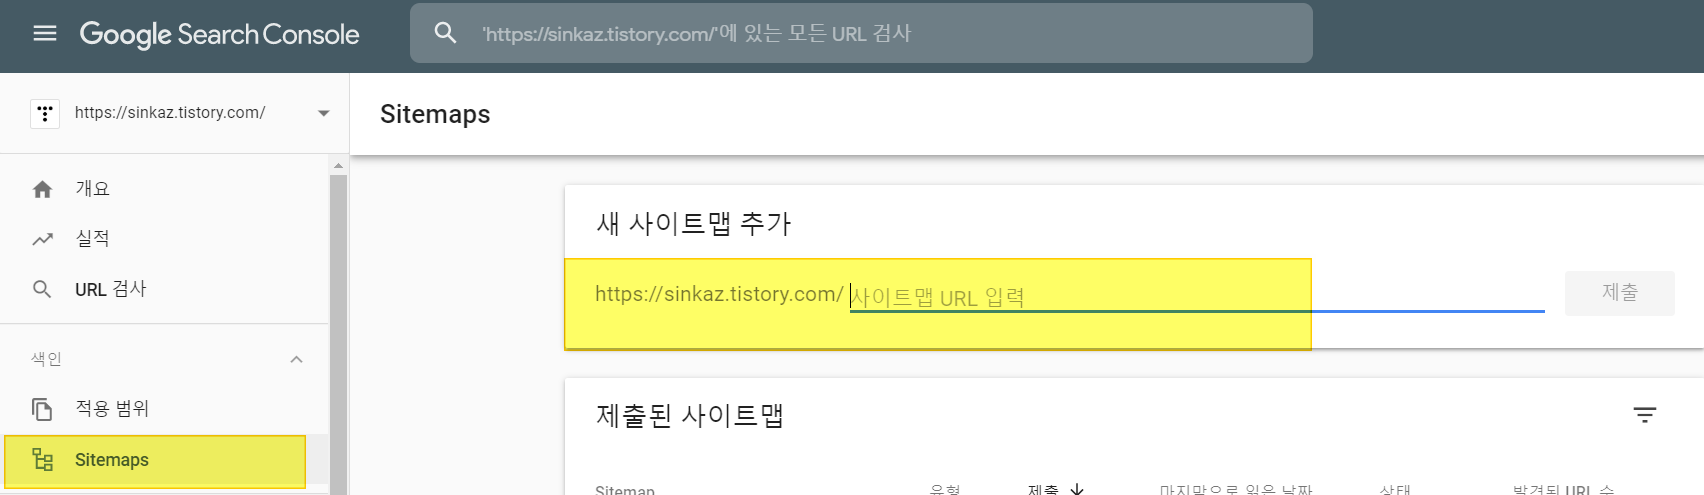This screenshot has height=495, width=1704.
Task: Click the Google Search Console logo
Action: pos(219,34)
